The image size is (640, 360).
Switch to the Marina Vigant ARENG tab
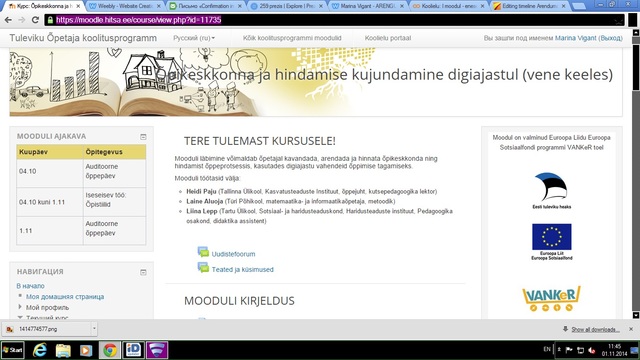(x=367, y=6)
